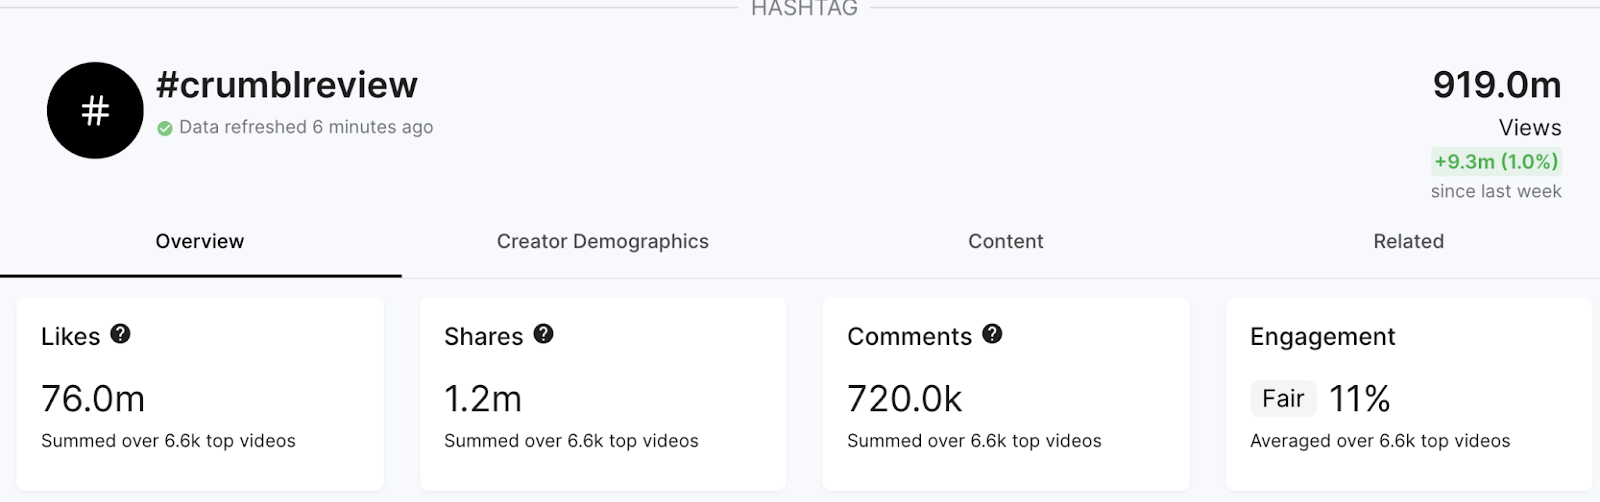Open the Comments help question mark icon
1600x502 pixels.
(x=992, y=334)
